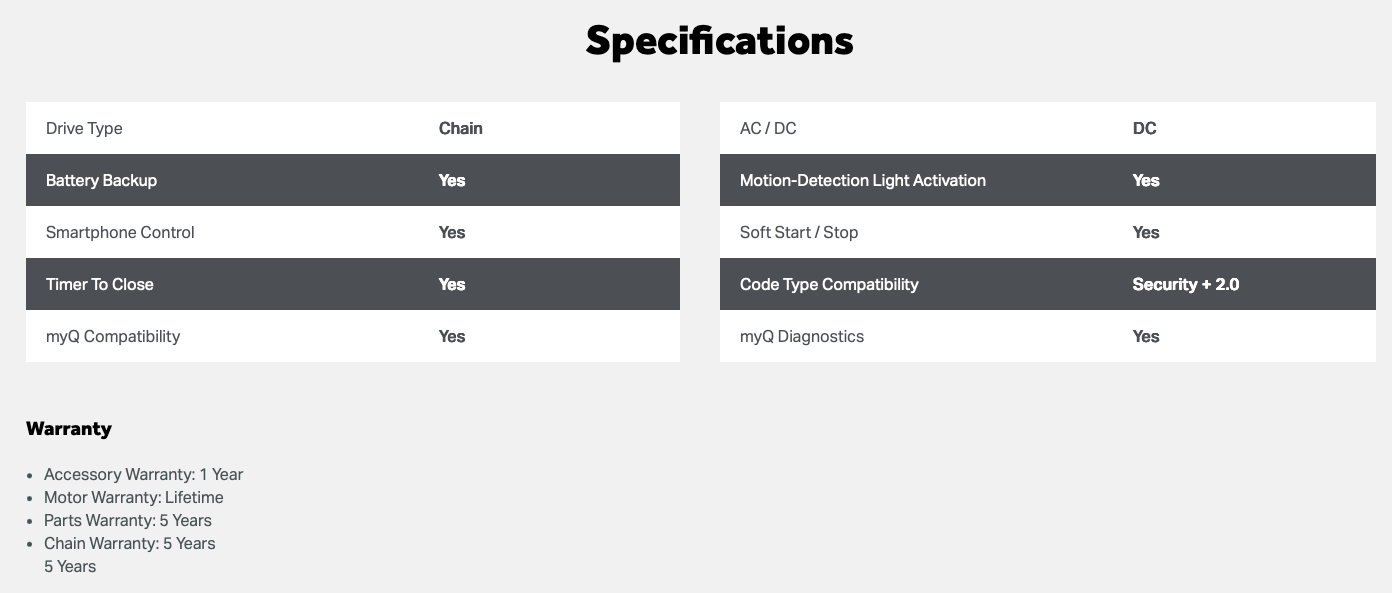This screenshot has height=593, width=1392.
Task: Select the Accessory Warranty: 1 Year item
Action: pos(143,474)
